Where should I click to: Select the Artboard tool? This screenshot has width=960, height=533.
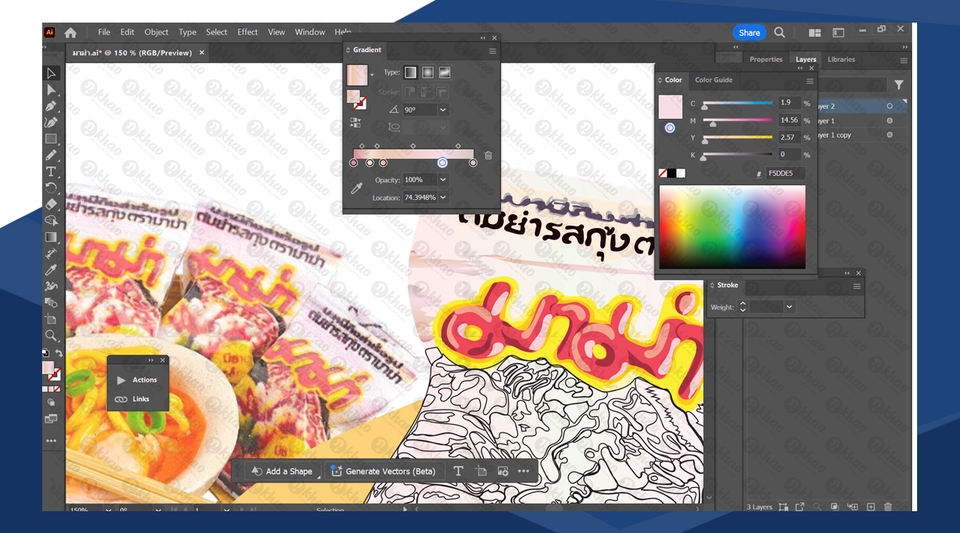(51, 319)
